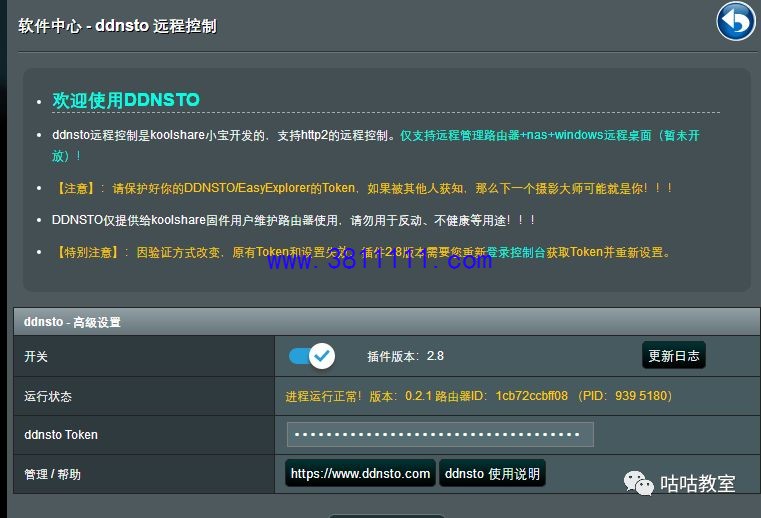This screenshot has width=761, height=518.
Task: Click the 开关 row label
Action: coord(36,357)
